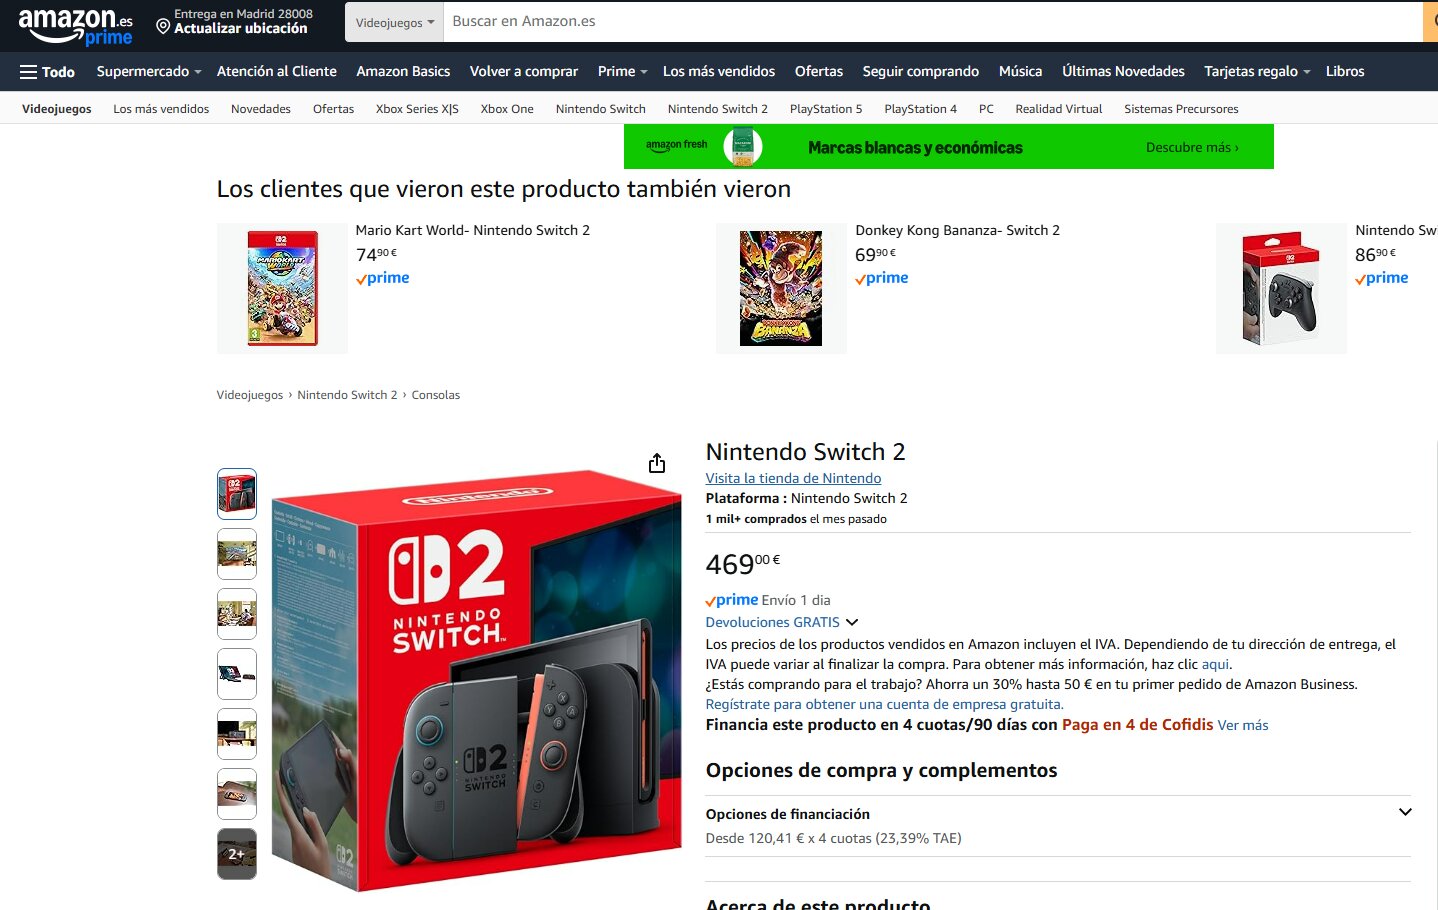
Task: Expand the Supermercado dropdown menu
Action: tap(149, 72)
